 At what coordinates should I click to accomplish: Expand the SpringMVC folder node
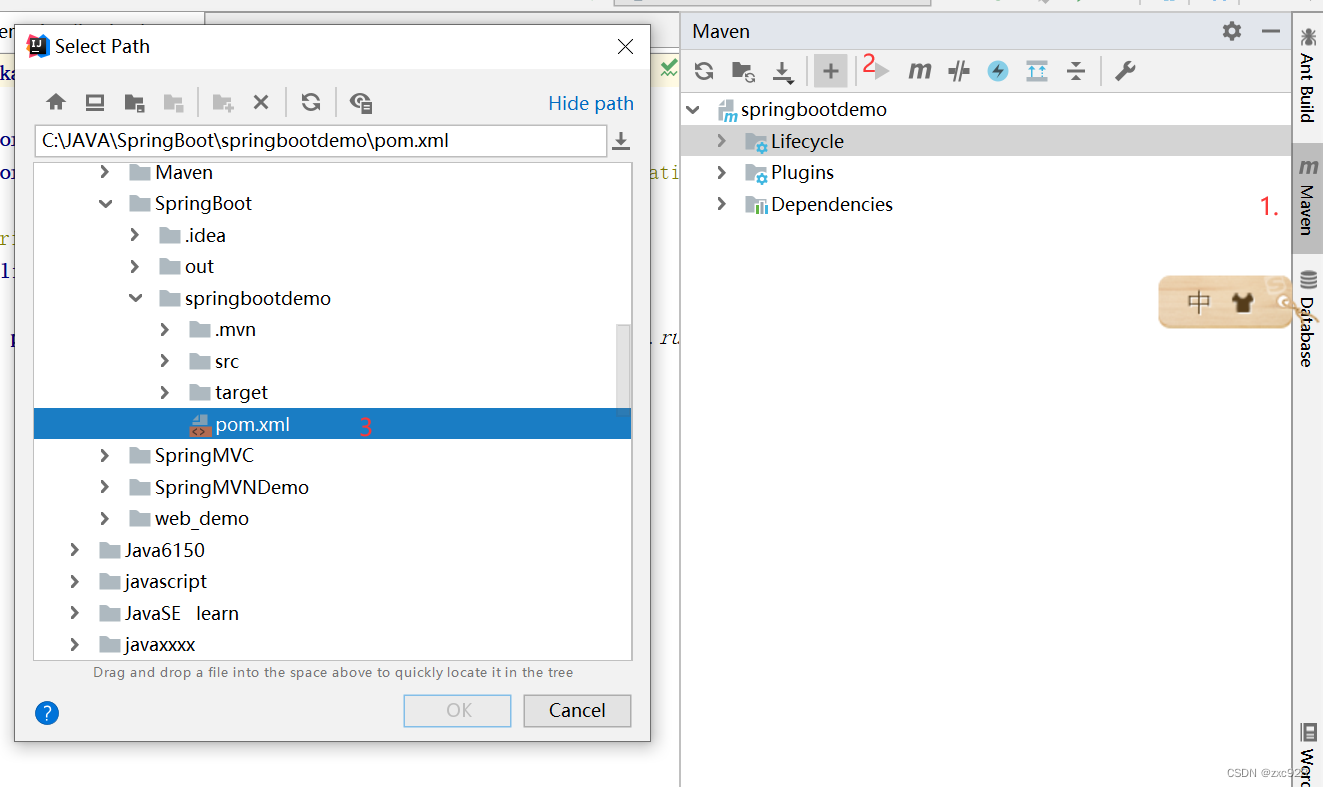coord(105,456)
